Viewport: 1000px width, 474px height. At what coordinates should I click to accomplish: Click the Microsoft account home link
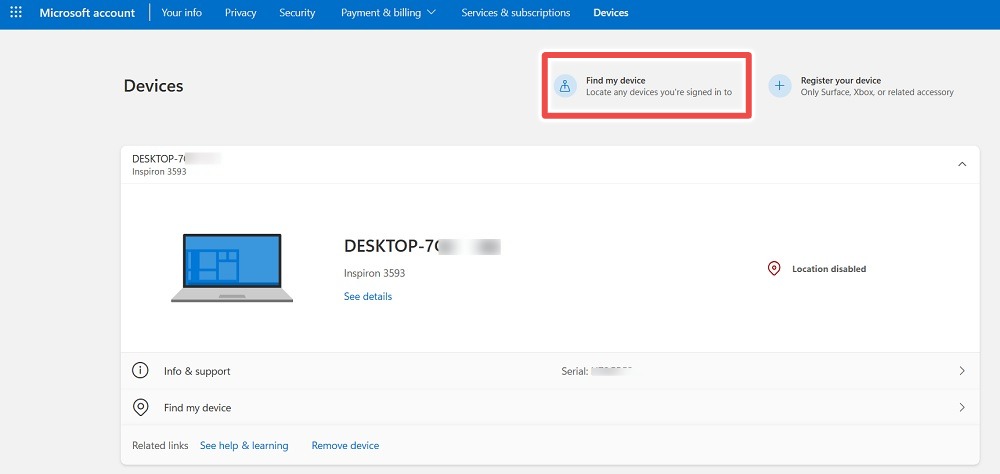[87, 13]
